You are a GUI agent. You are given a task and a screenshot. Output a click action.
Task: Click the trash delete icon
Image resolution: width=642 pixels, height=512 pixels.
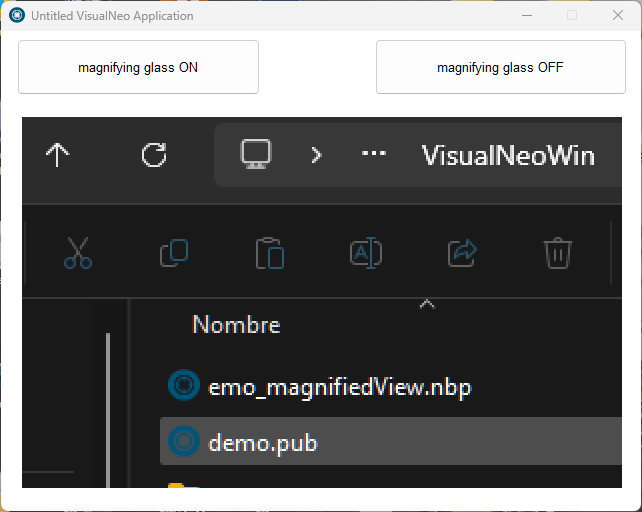pos(558,253)
